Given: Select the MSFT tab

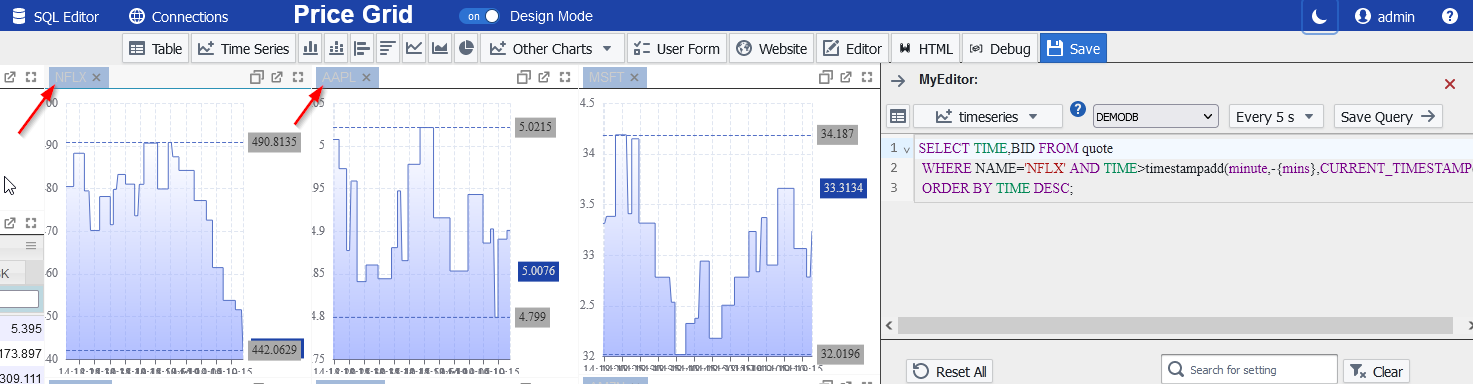Looking at the screenshot, I should pyautogui.click(x=607, y=77).
